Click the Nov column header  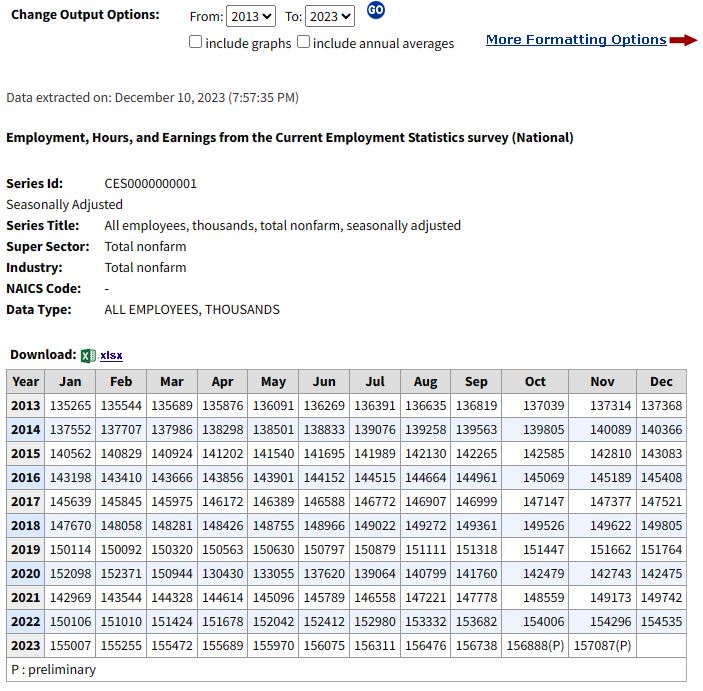click(x=602, y=382)
